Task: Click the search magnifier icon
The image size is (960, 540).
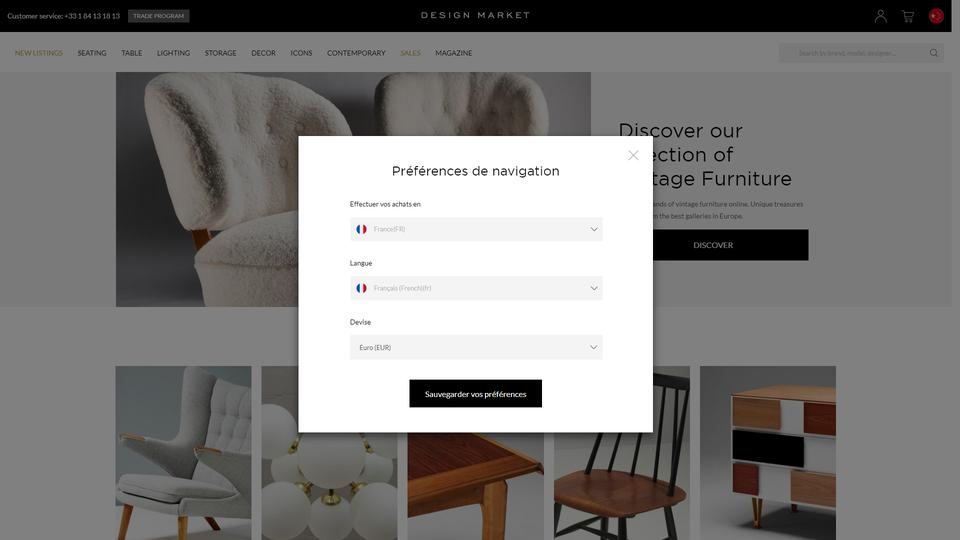Action: (934, 53)
